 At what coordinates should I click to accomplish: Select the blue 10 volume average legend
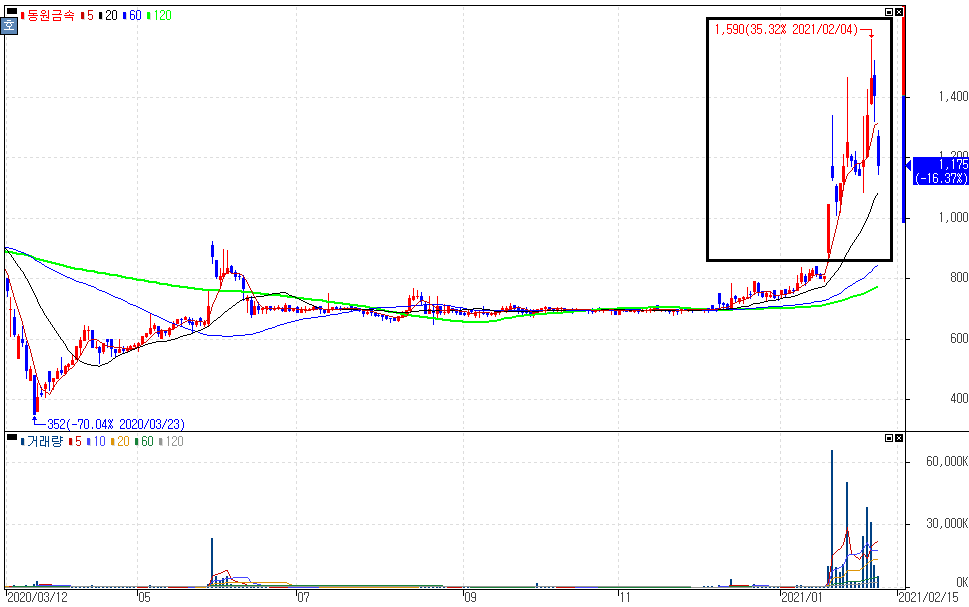click(96, 441)
